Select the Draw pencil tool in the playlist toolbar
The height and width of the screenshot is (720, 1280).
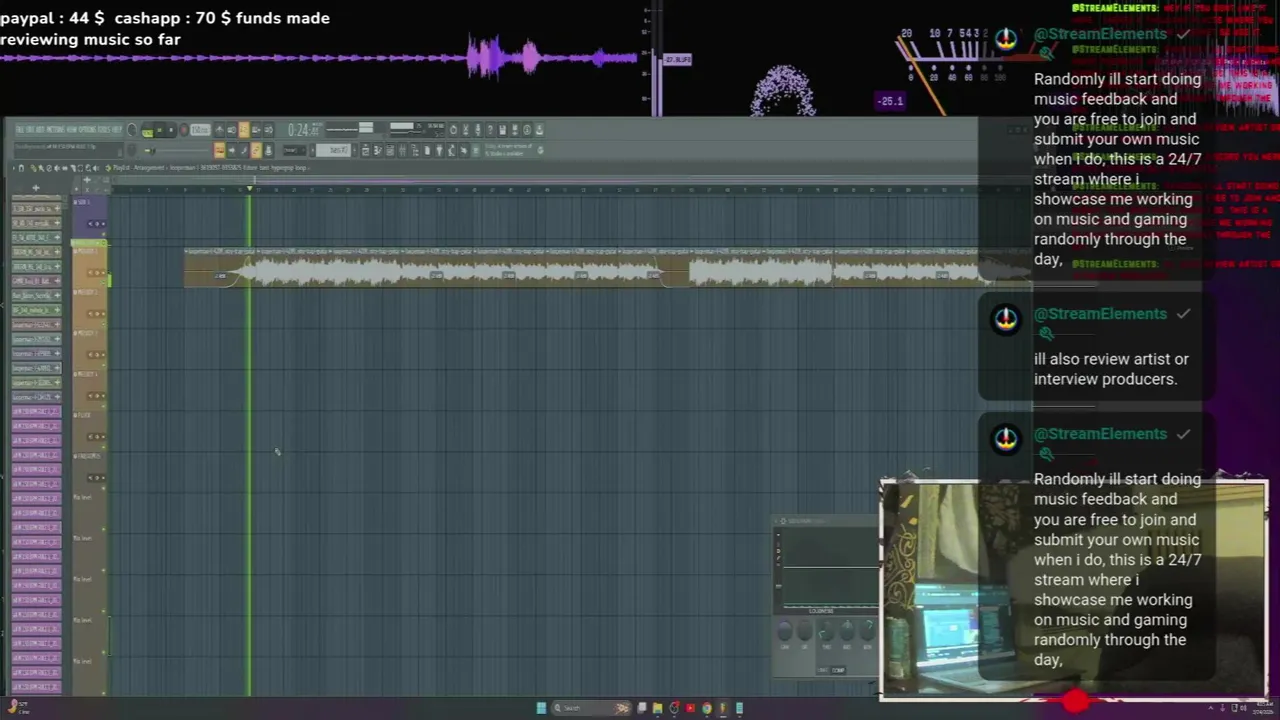click(33, 168)
